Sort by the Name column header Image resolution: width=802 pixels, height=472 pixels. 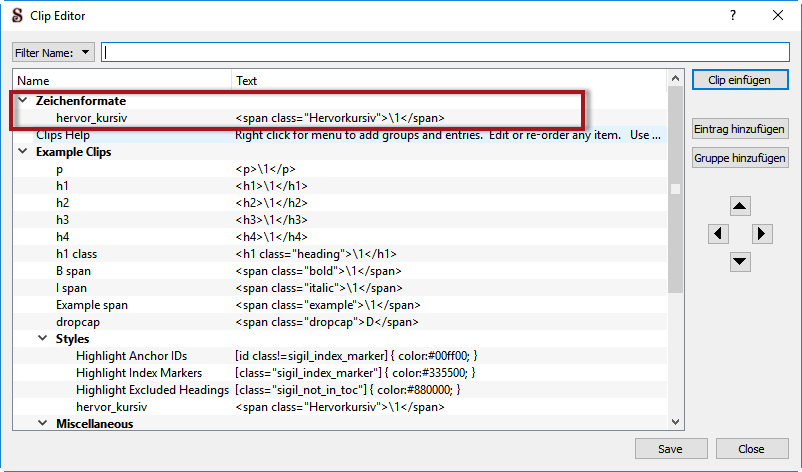click(x=120, y=80)
